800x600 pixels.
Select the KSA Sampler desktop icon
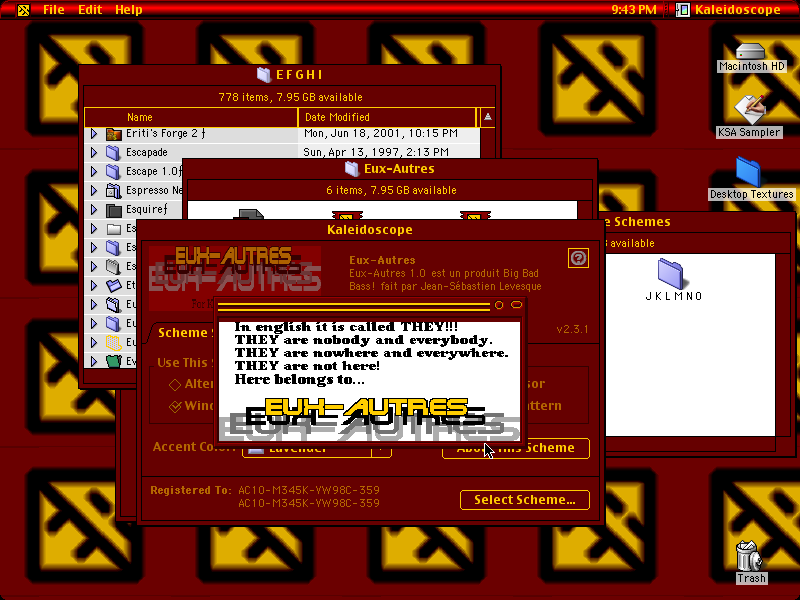pyautogui.click(x=749, y=109)
